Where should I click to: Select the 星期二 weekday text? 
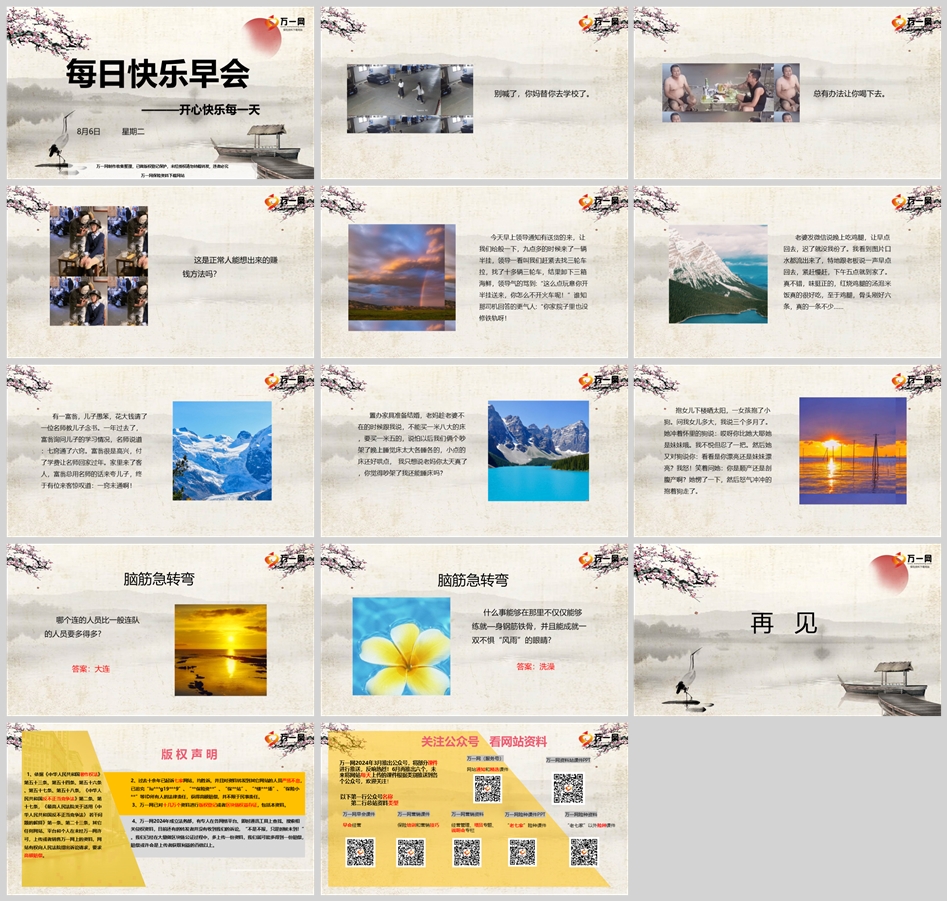coord(133,131)
